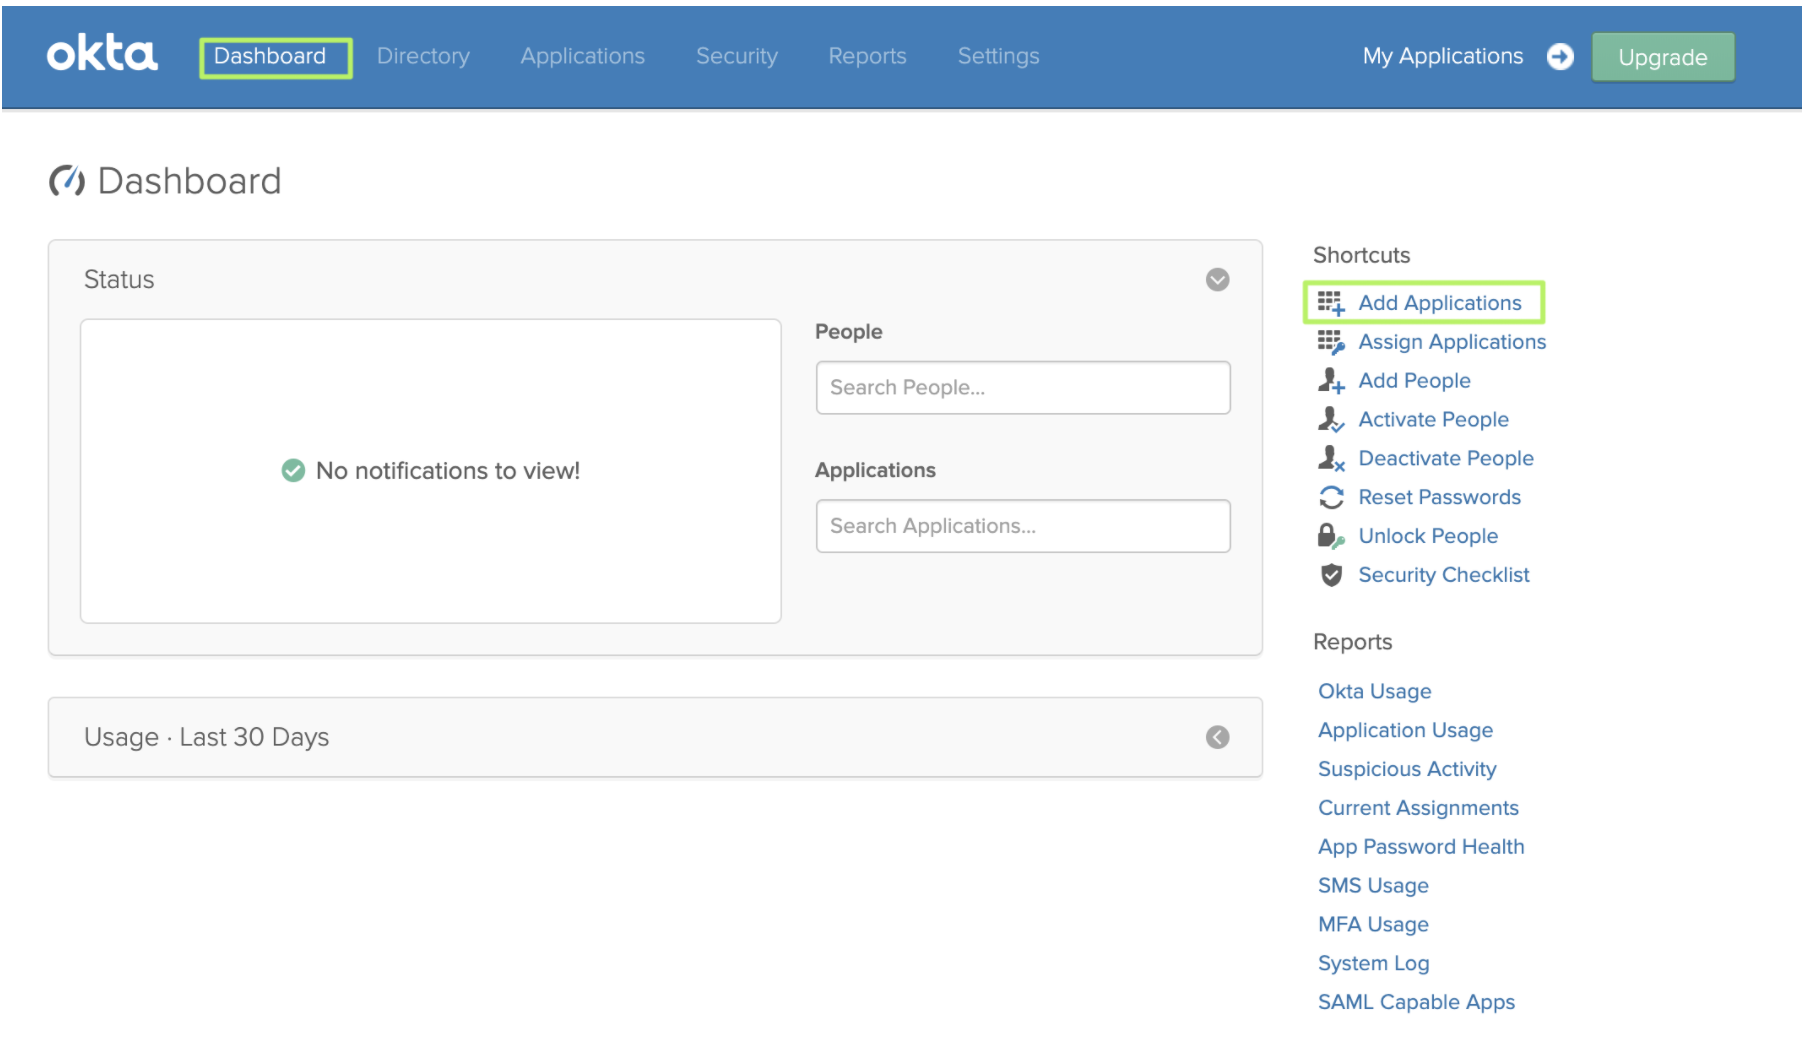
Task: Click the Search Applications field
Action: tap(1022, 526)
